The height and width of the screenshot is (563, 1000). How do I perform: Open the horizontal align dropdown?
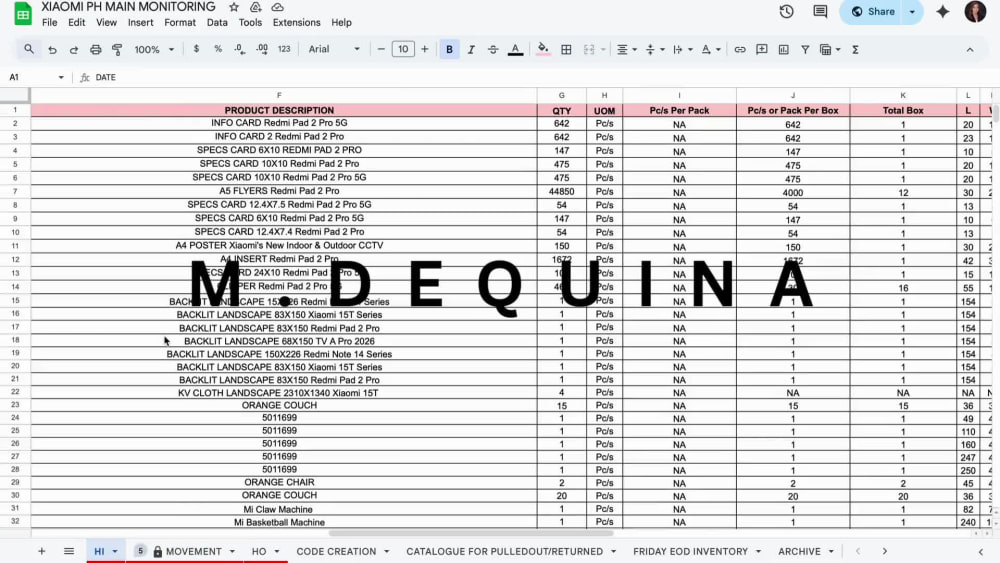click(626, 49)
